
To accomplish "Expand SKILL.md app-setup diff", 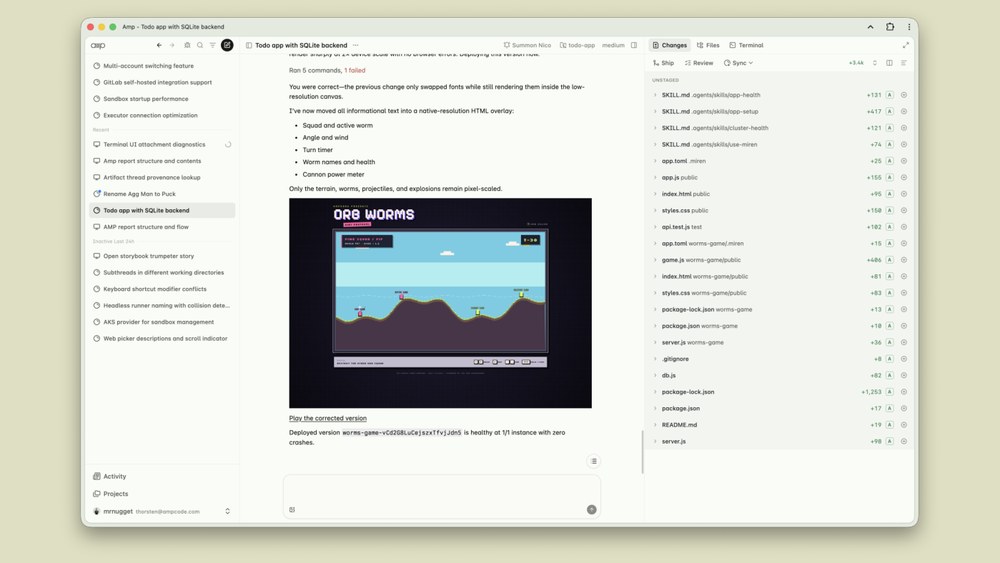I will [x=655, y=112].
